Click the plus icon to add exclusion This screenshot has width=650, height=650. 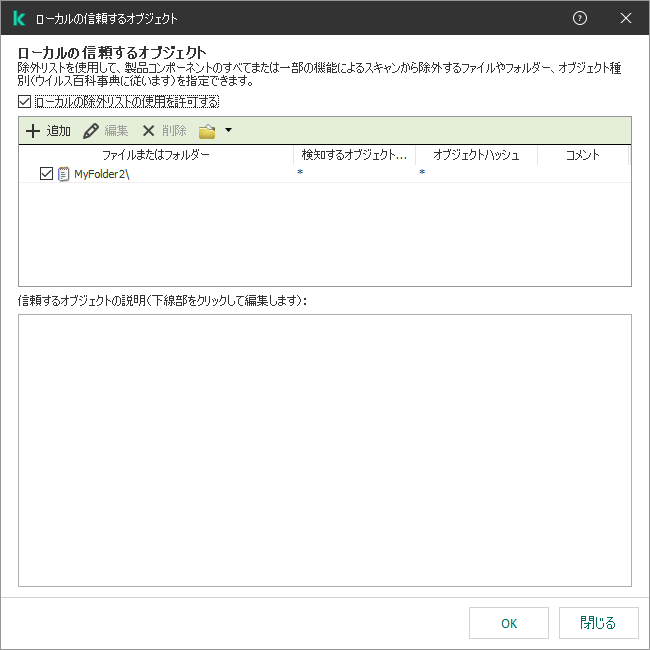coord(33,131)
